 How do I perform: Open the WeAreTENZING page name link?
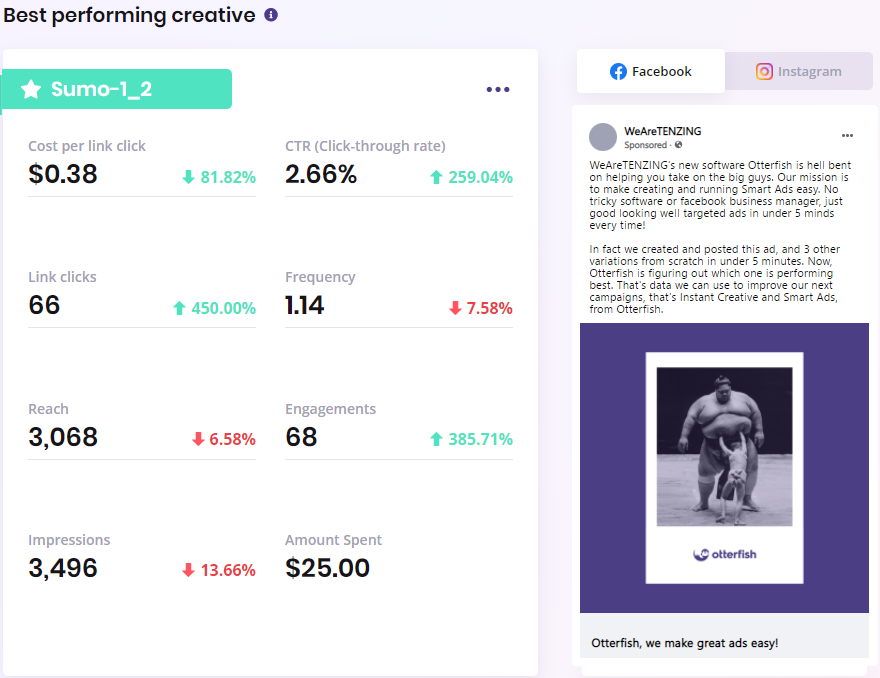coord(663,131)
